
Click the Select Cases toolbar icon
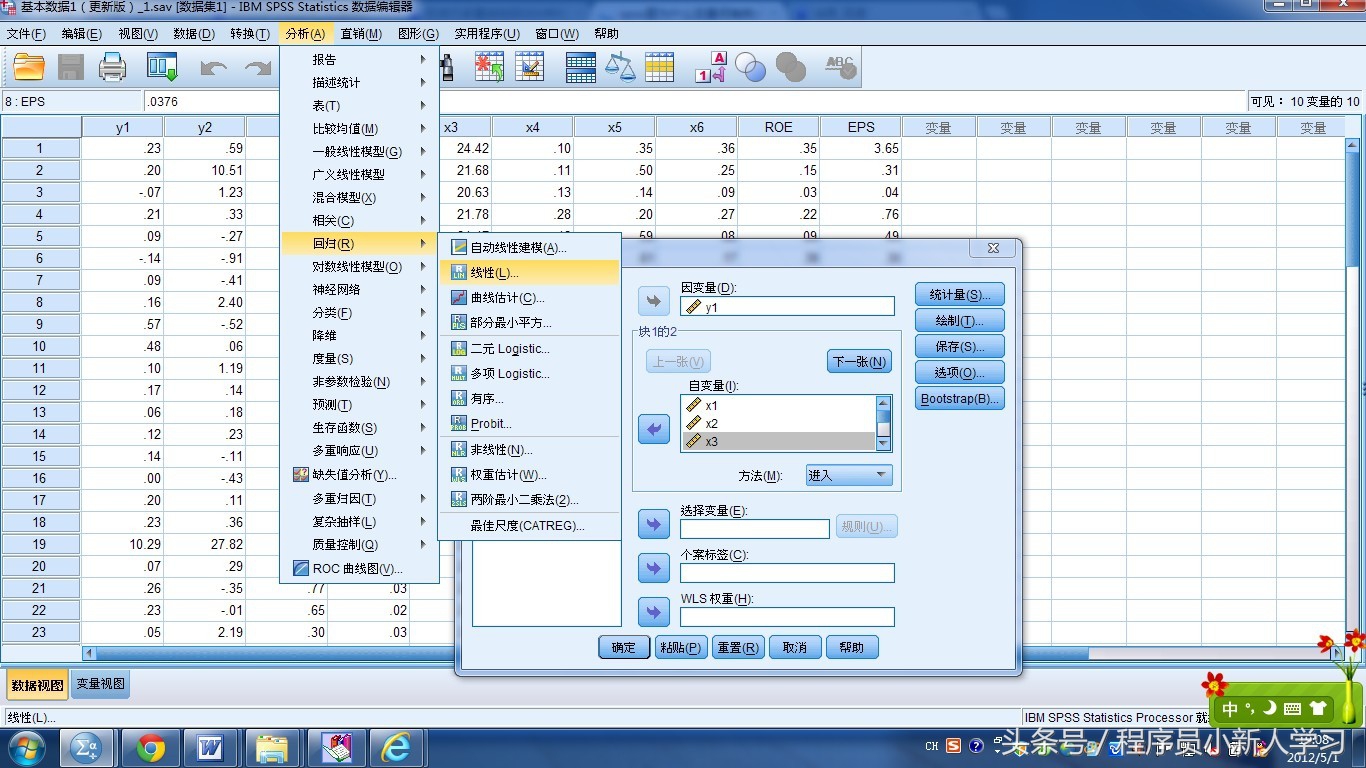[660, 67]
